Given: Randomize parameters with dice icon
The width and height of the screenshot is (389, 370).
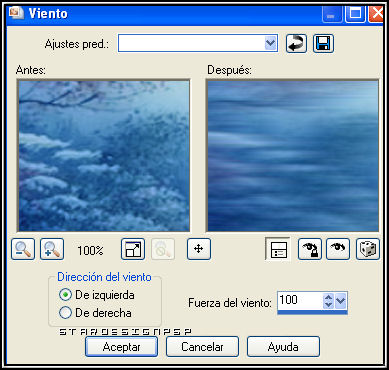Looking at the screenshot, I should (x=368, y=249).
